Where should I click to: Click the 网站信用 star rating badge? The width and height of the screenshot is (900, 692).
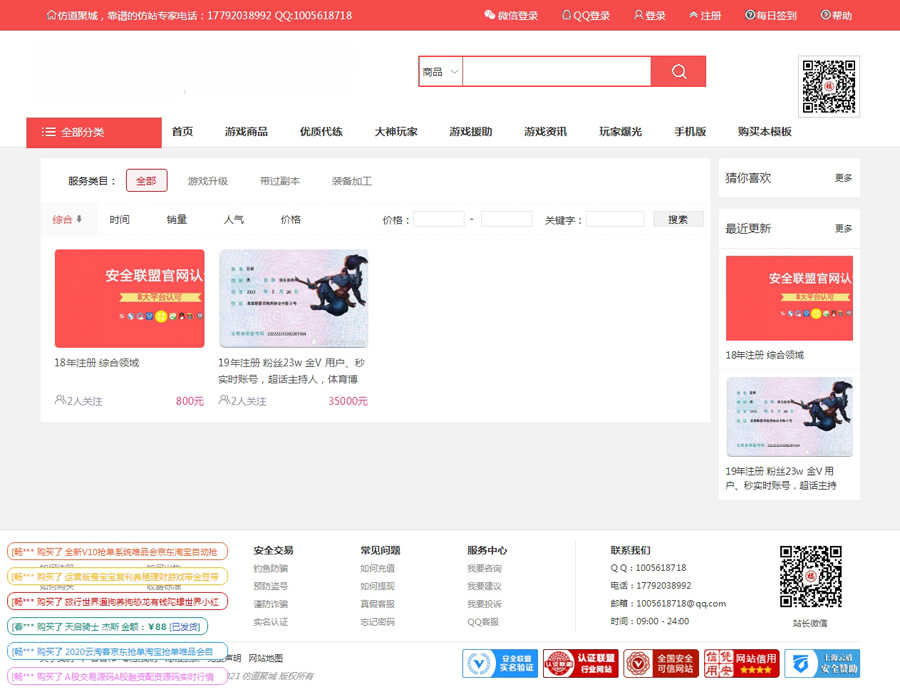[741, 663]
